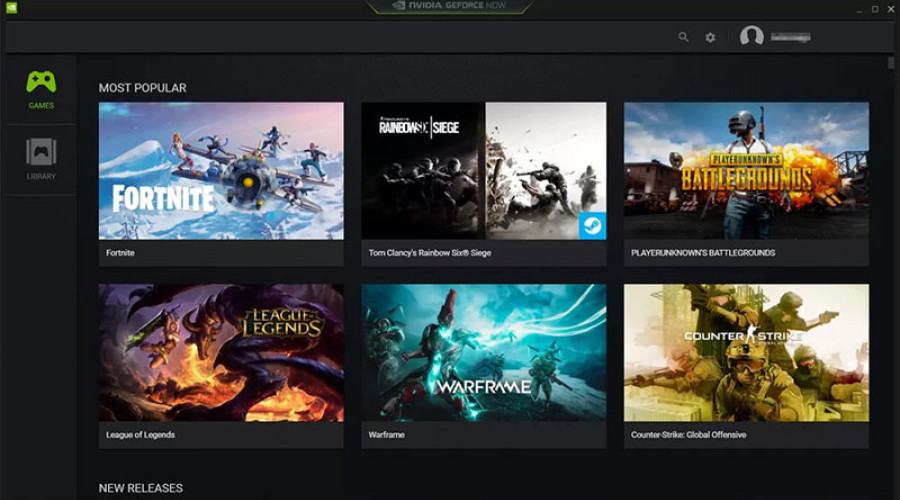
Task: Select the League of Legends artwork
Action: (x=221, y=352)
